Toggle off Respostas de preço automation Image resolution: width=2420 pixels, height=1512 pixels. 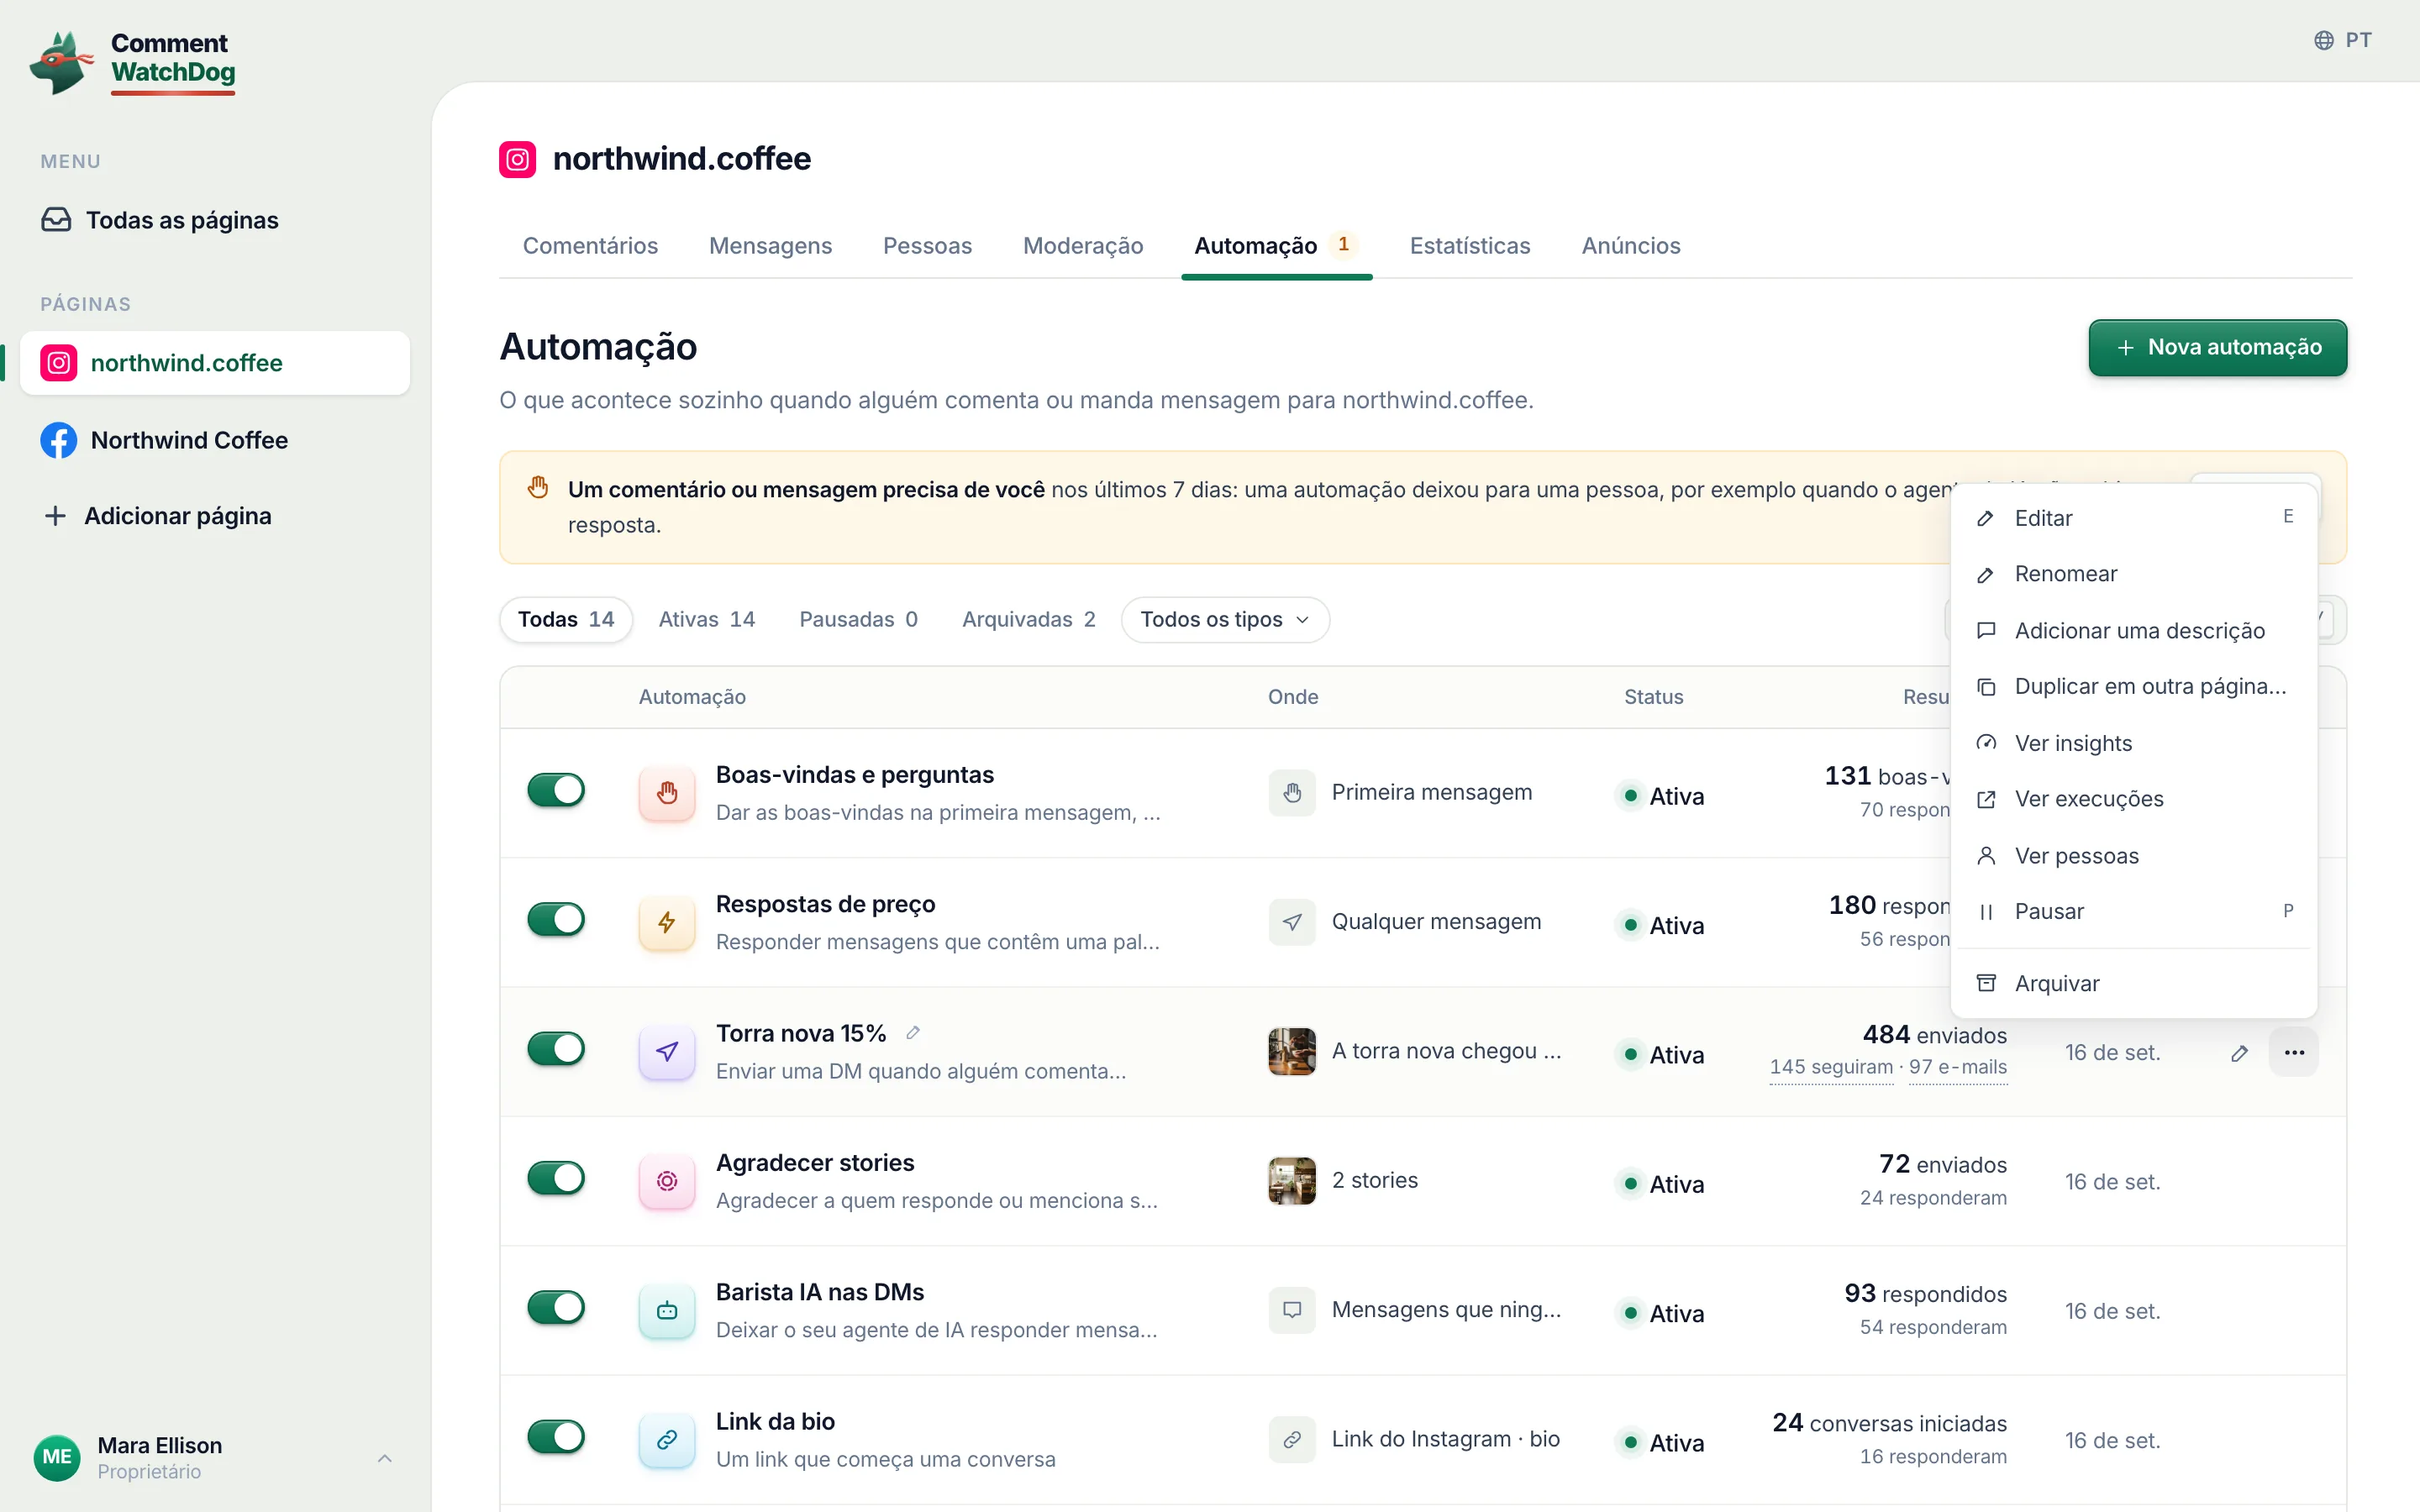pos(556,919)
